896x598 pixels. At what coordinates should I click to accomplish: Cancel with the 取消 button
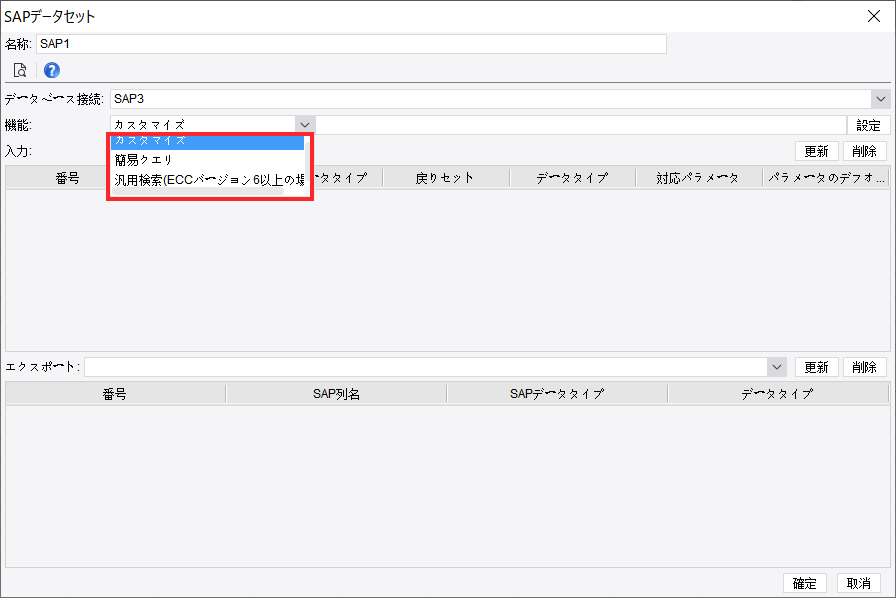click(858, 583)
